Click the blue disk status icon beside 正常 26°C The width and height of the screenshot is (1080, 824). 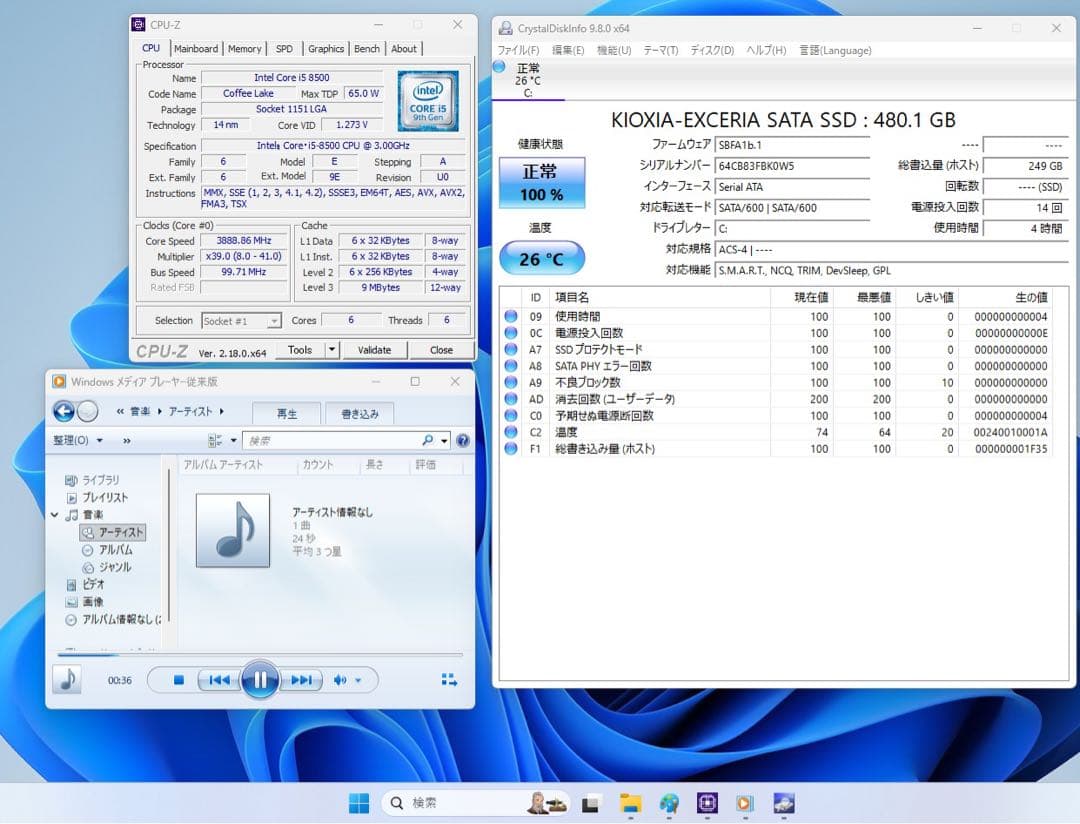point(499,67)
